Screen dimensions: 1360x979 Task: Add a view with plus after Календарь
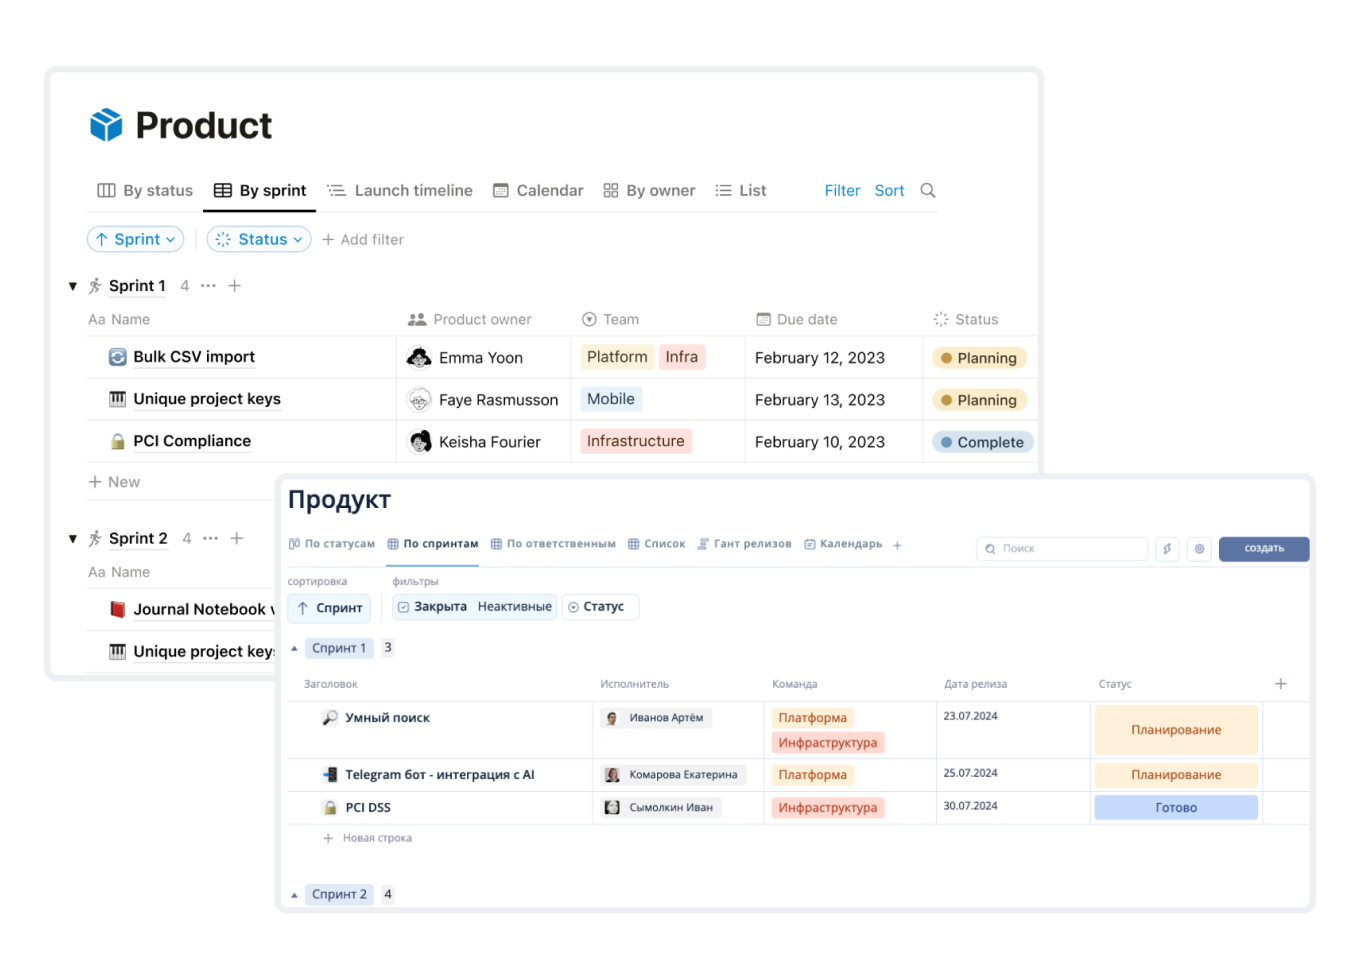pyautogui.click(x=897, y=545)
